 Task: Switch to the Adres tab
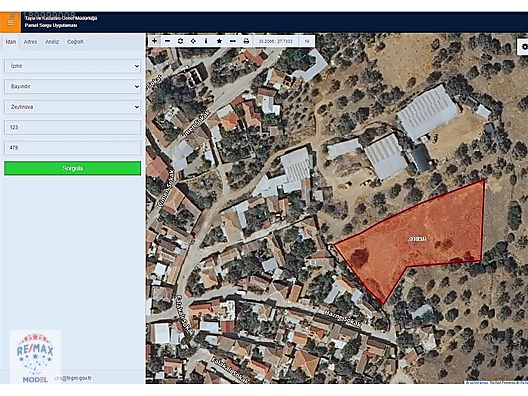tap(30, 42)
